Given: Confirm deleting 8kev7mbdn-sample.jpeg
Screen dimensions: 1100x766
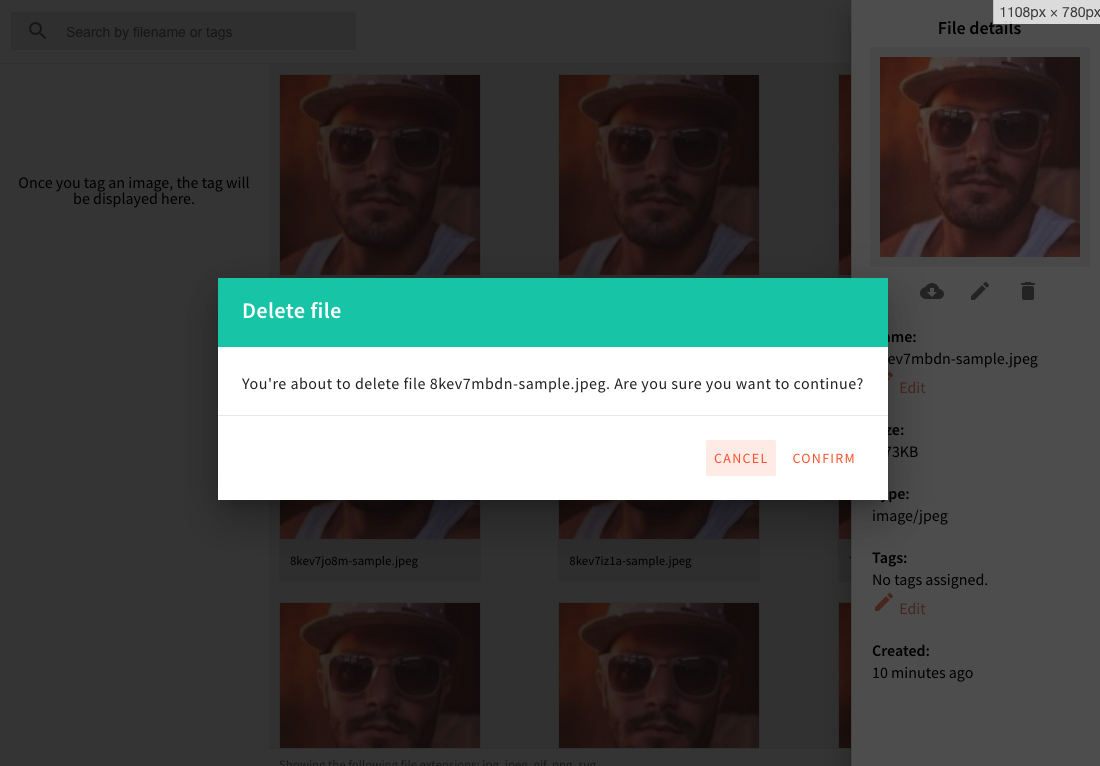Looking at the screenshot, I should [x=823, y=458].
